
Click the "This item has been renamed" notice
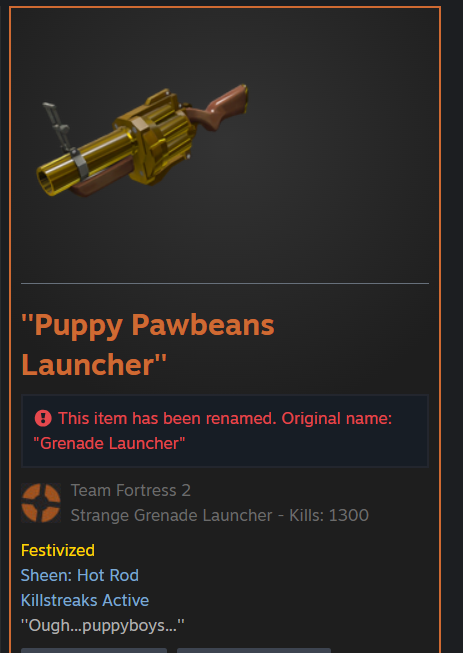[x=225, y=431]
